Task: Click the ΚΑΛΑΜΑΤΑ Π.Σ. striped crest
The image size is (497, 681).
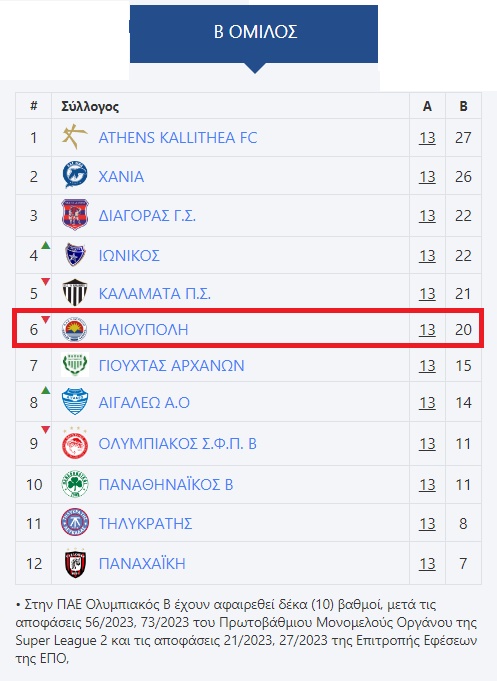Action: (75, 292)
